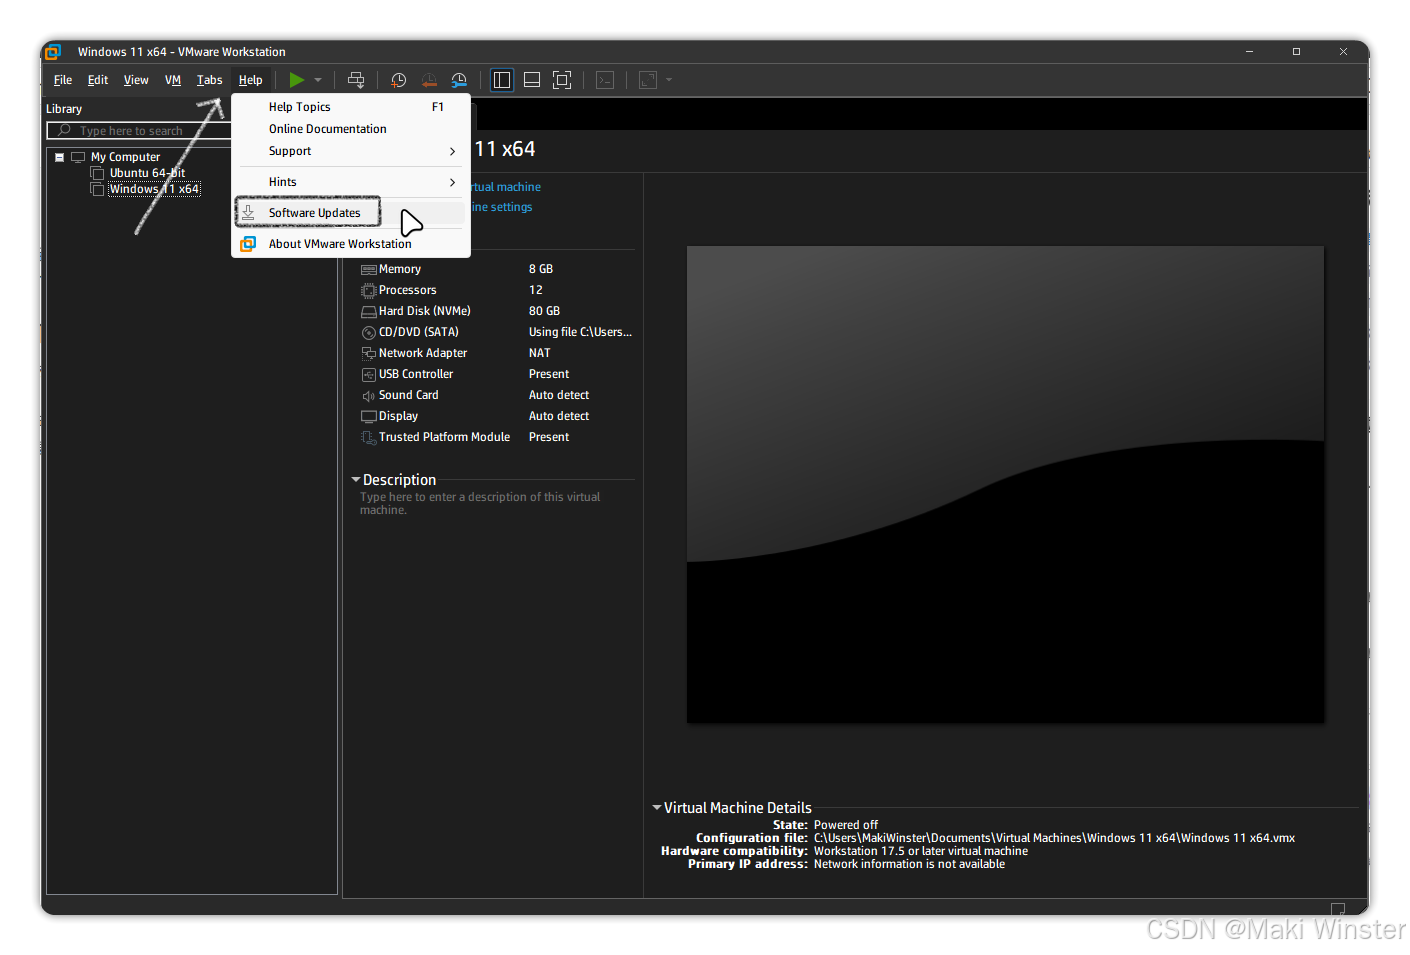
Task: Open the View menu
Action: pyautogui.click(x=136, y=80)
